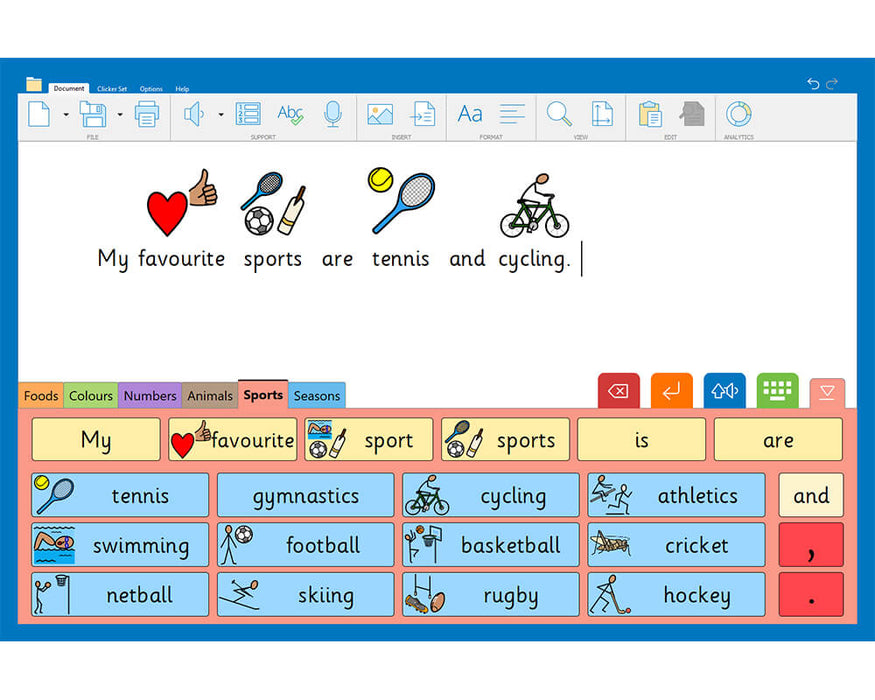Screen dimensions: 875x700
Task: Toggle the green on-screen keyboard button
Action: click(x=777, y=391)
